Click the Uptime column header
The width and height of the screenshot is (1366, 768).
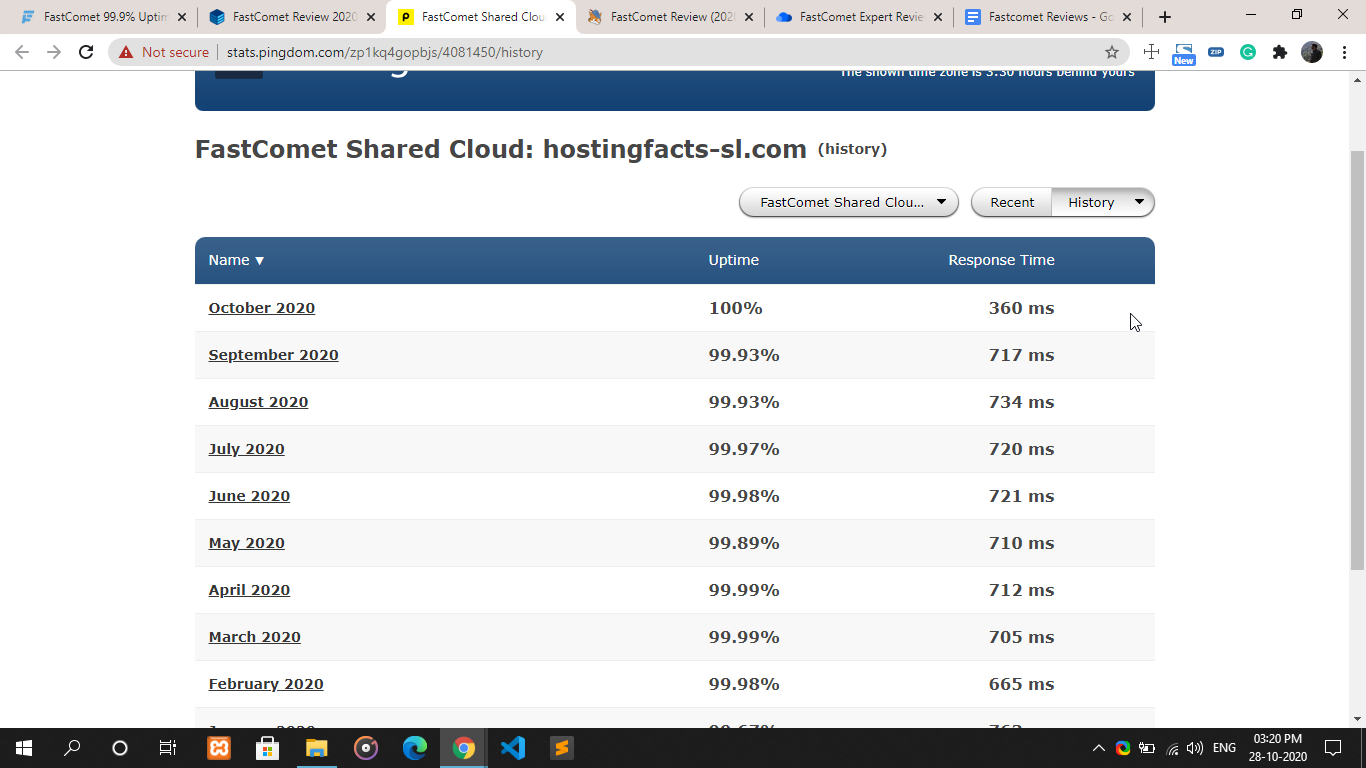734,260
